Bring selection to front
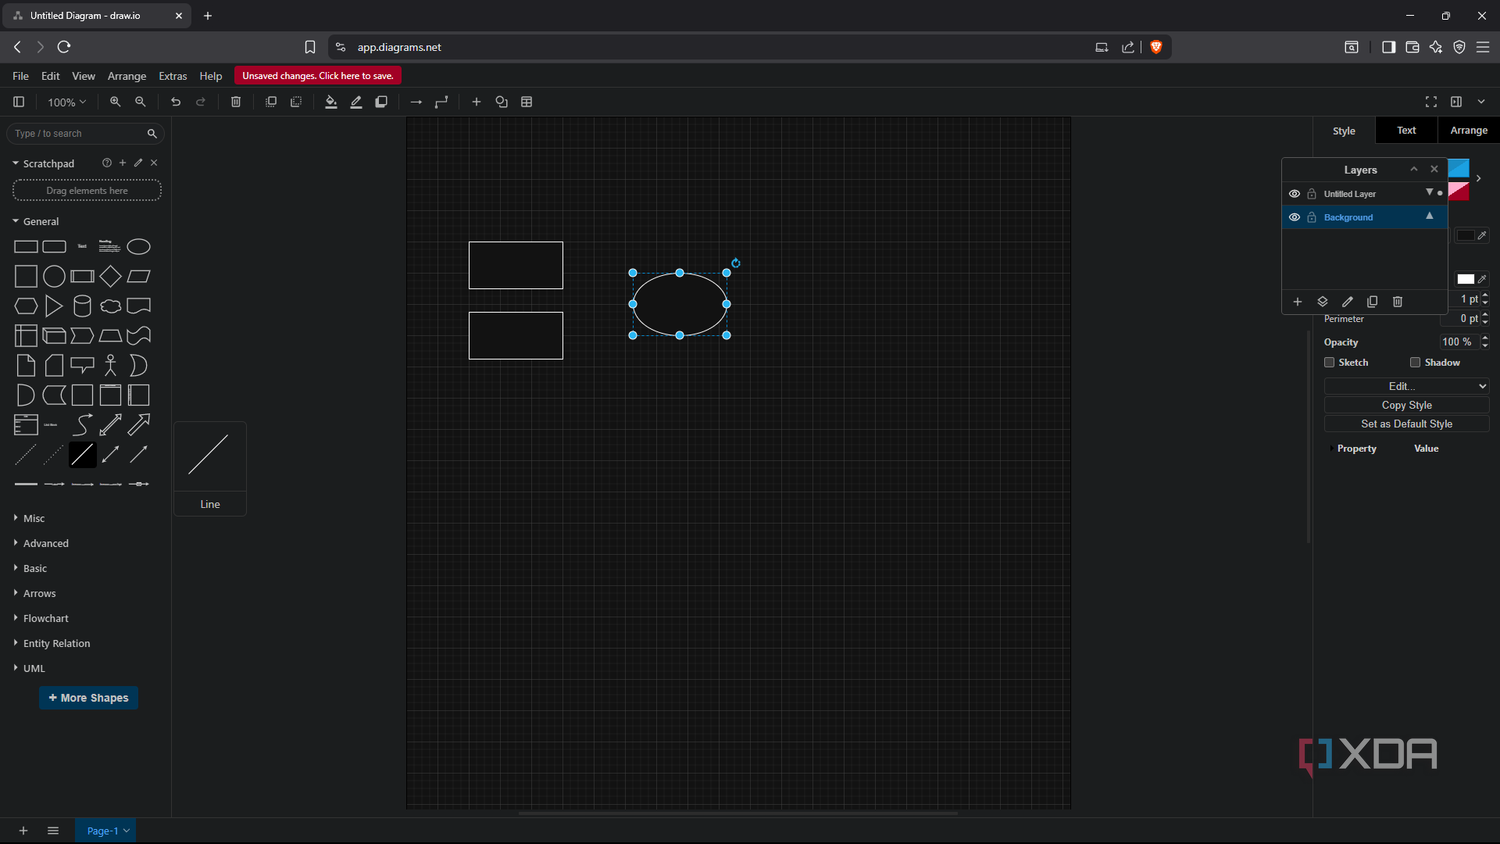The width and height of the screenshot is (1500, 844). point(271,102)
